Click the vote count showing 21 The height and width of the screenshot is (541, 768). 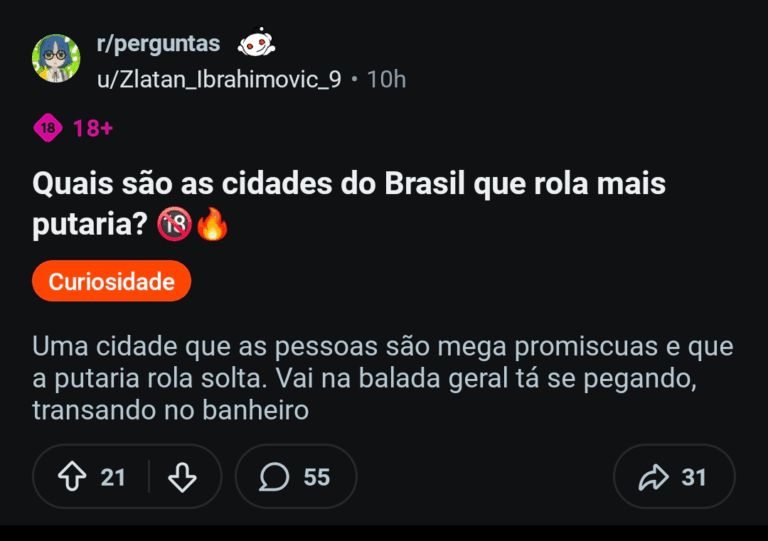click(113, 477)
